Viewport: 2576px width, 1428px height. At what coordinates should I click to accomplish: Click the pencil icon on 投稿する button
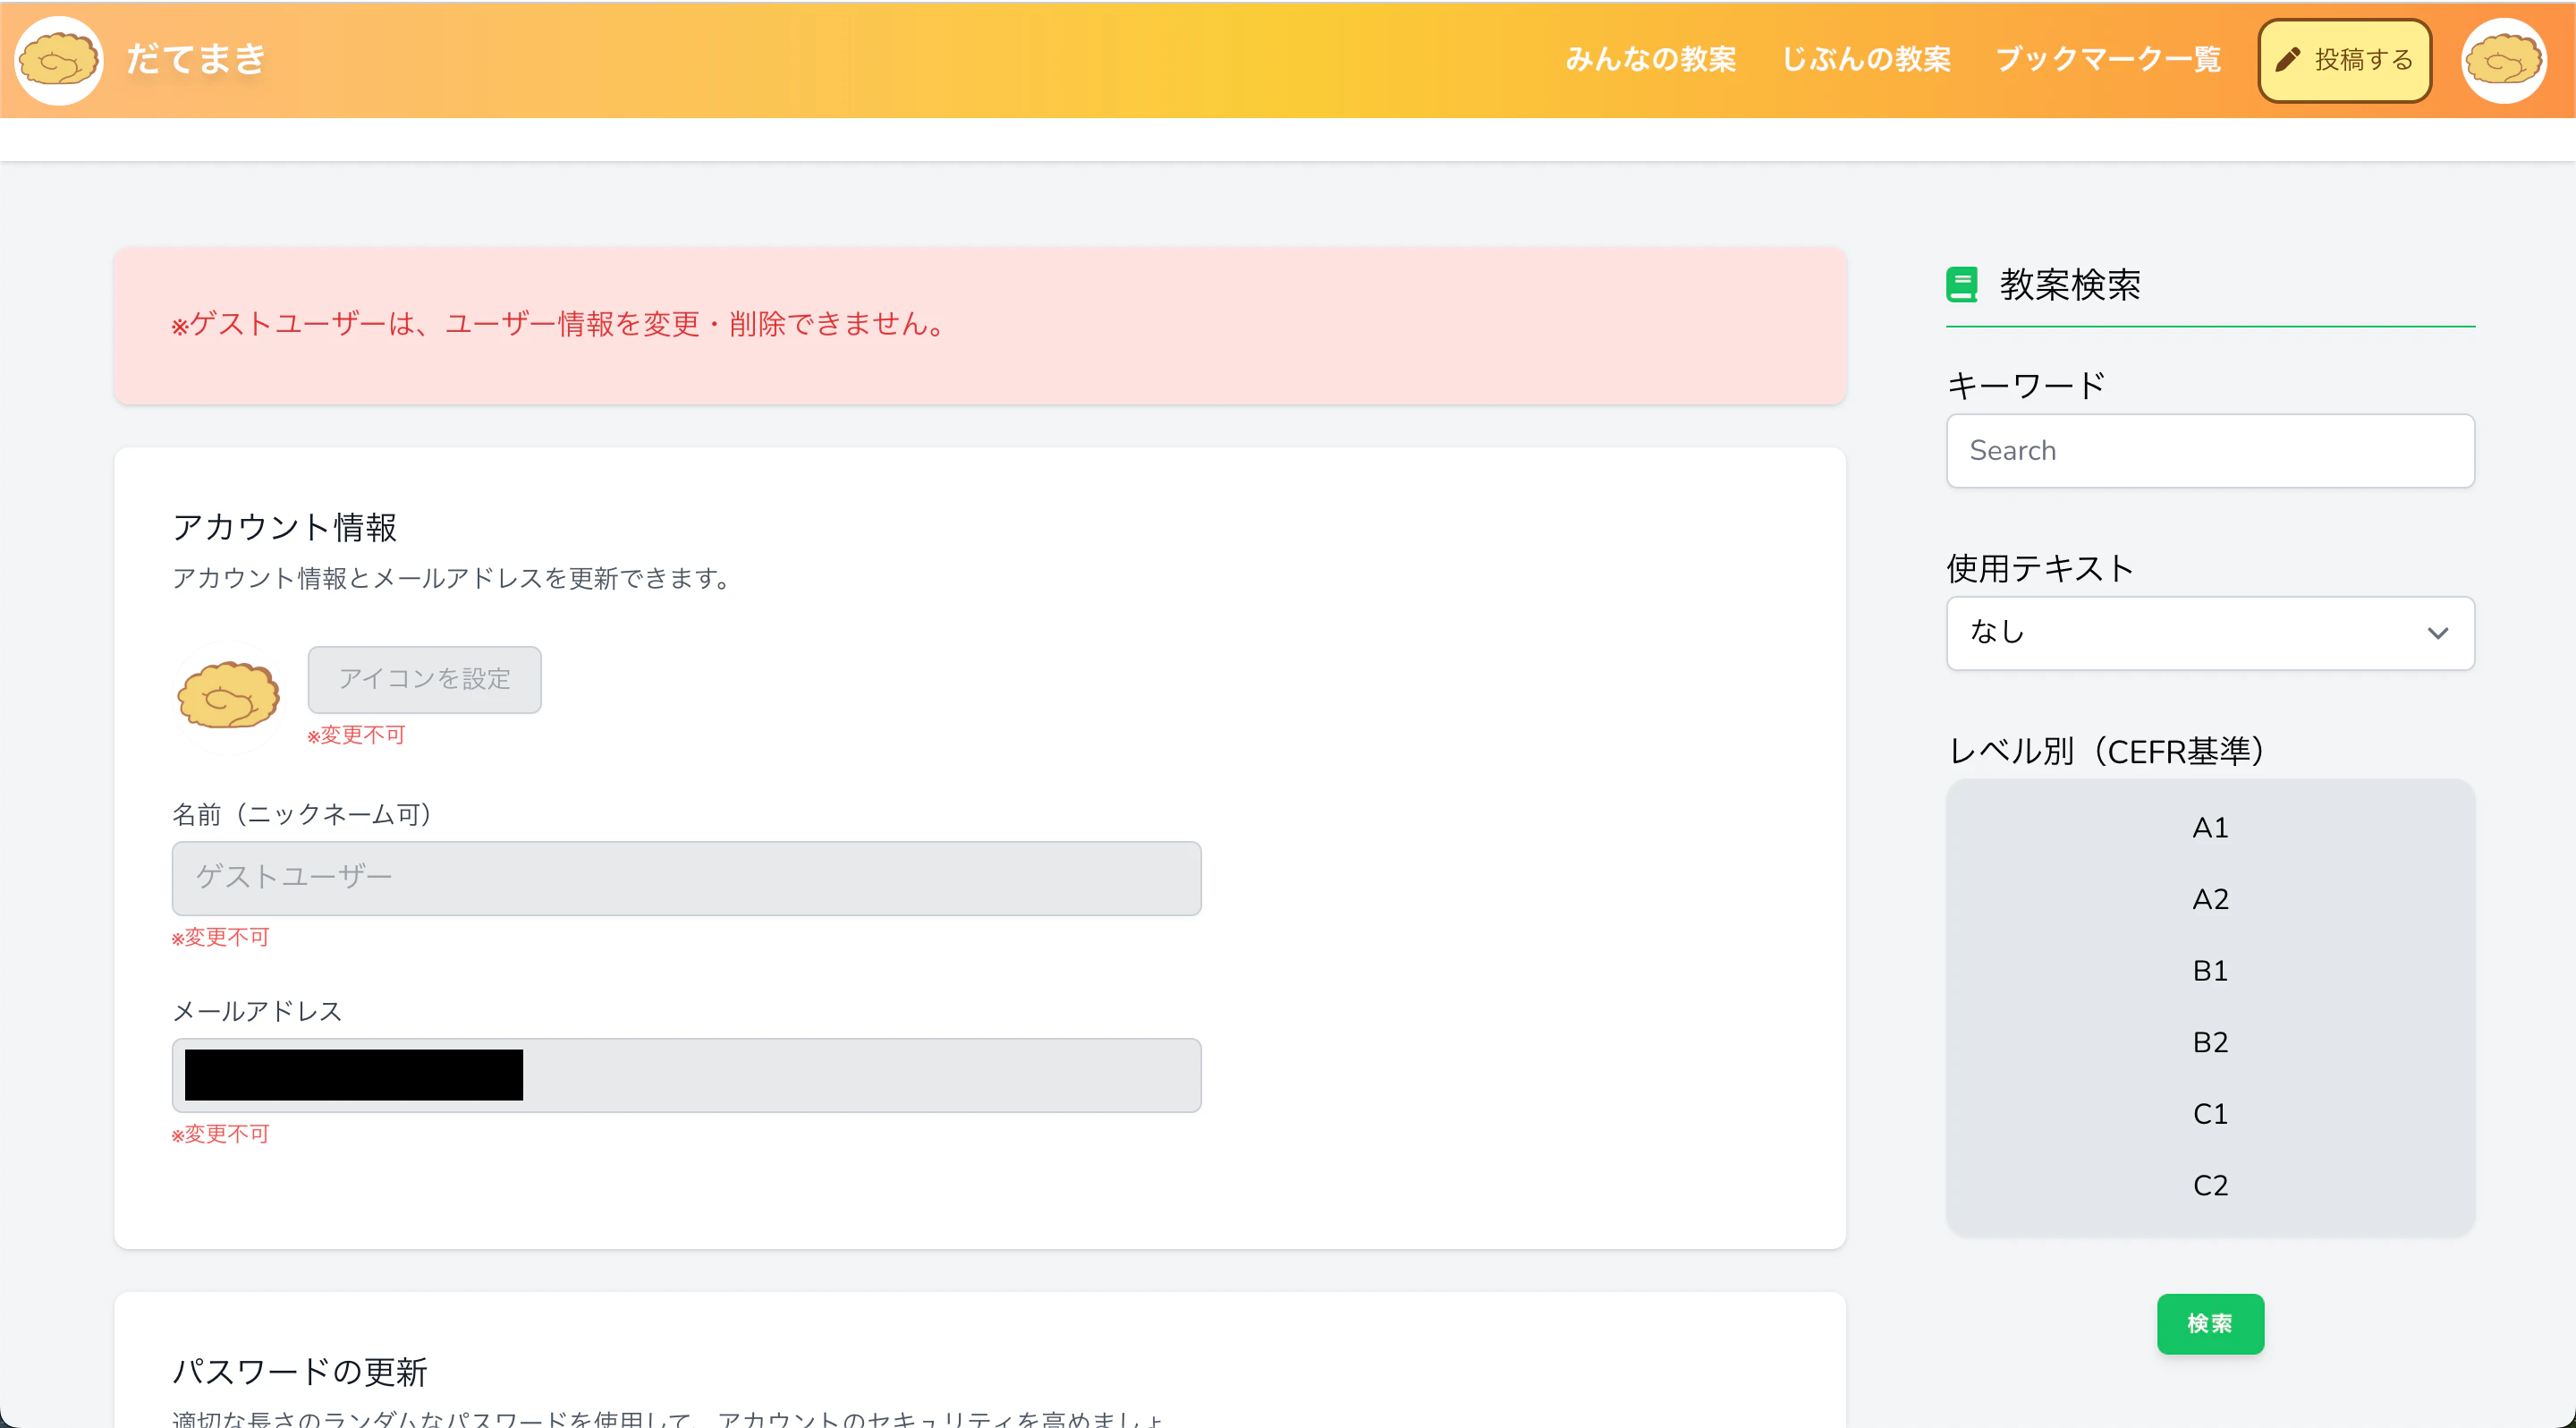pos(2287,60)
